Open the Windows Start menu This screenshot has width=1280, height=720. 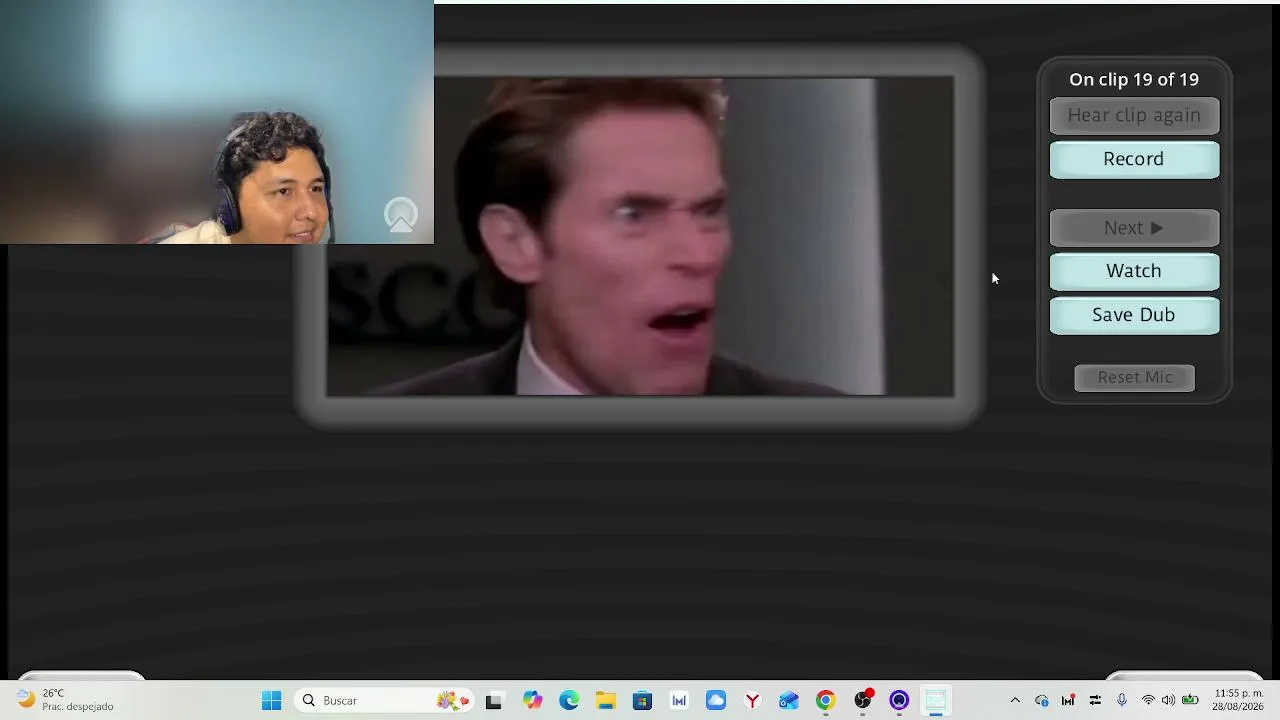pos(271,701)
